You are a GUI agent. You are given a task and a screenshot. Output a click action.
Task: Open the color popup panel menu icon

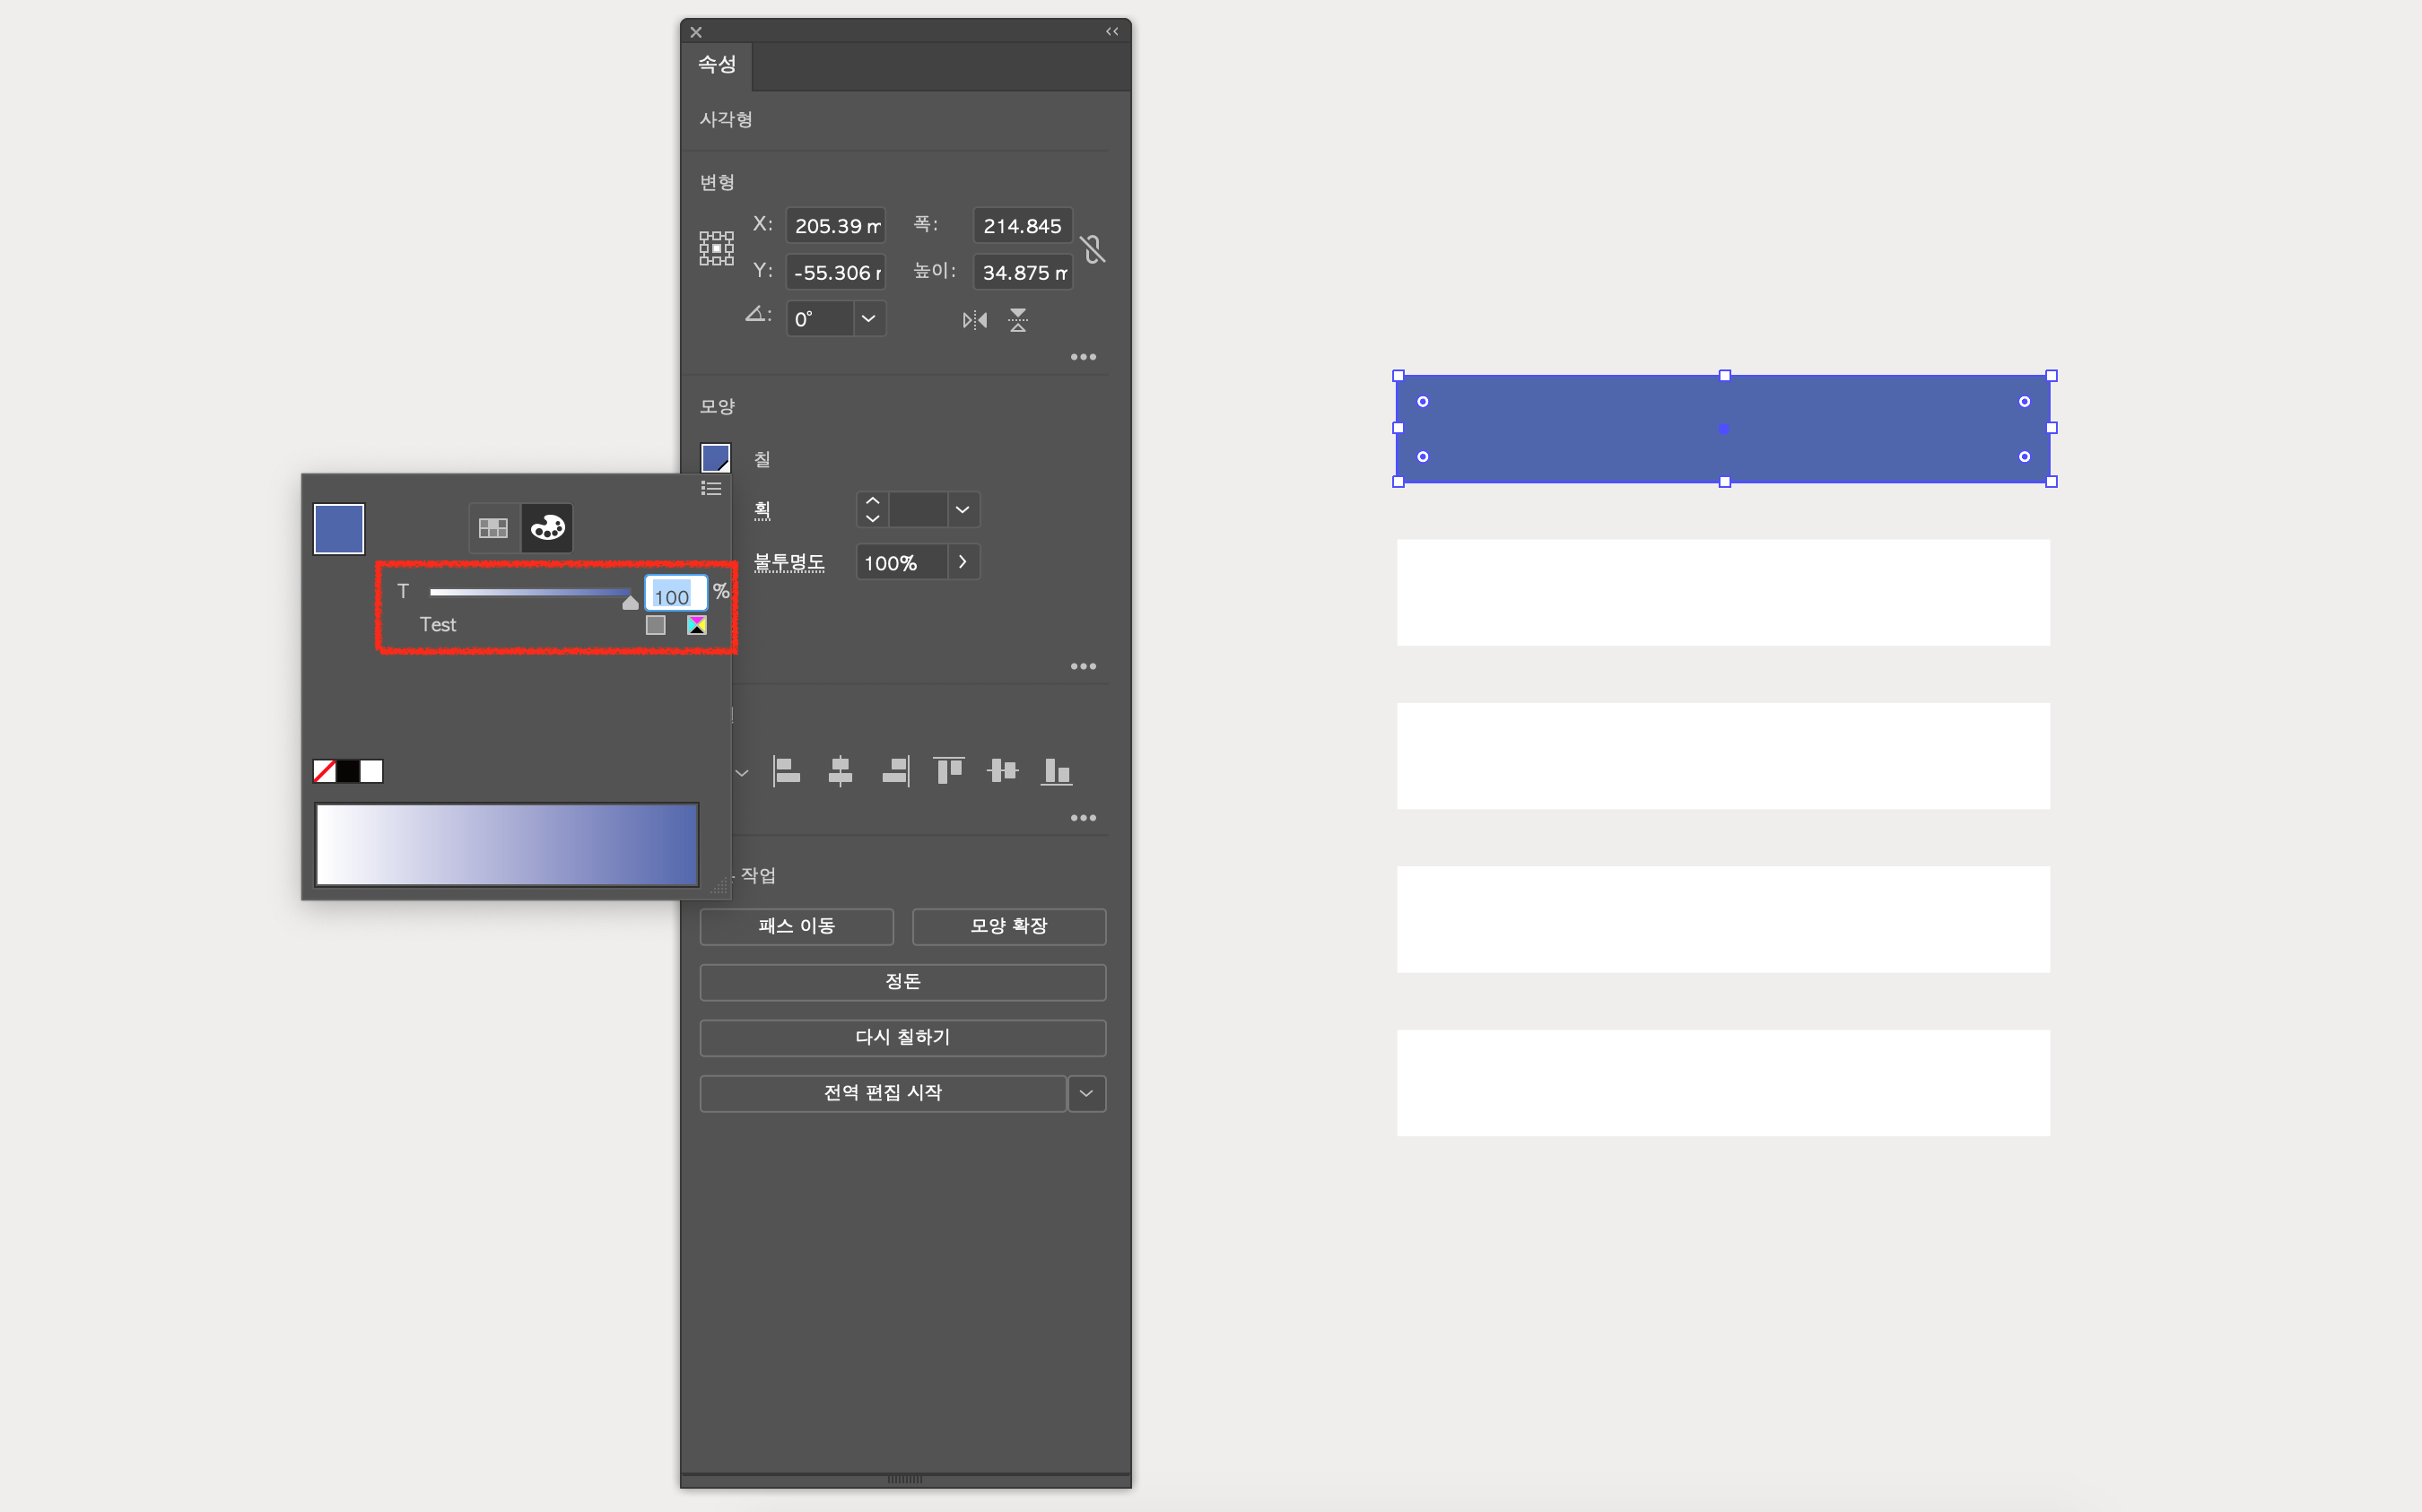pyautogui.click(x=711, y=489)
